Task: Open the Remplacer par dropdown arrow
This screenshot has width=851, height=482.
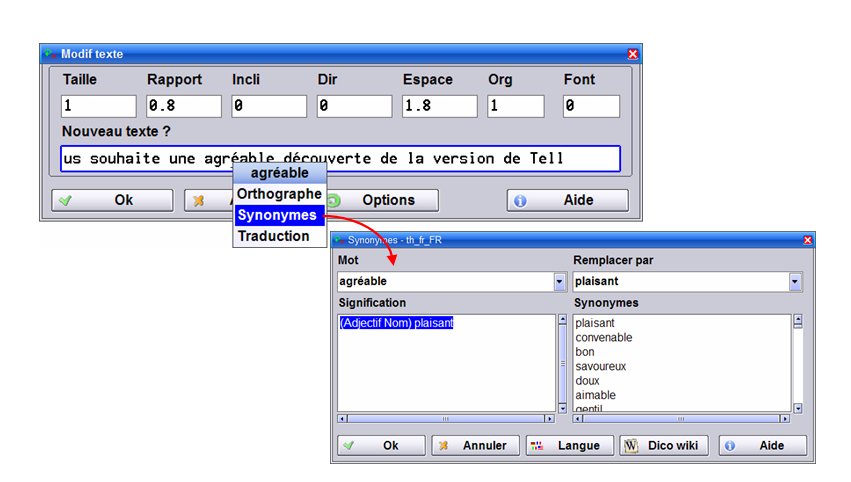Action: point(795,282)
